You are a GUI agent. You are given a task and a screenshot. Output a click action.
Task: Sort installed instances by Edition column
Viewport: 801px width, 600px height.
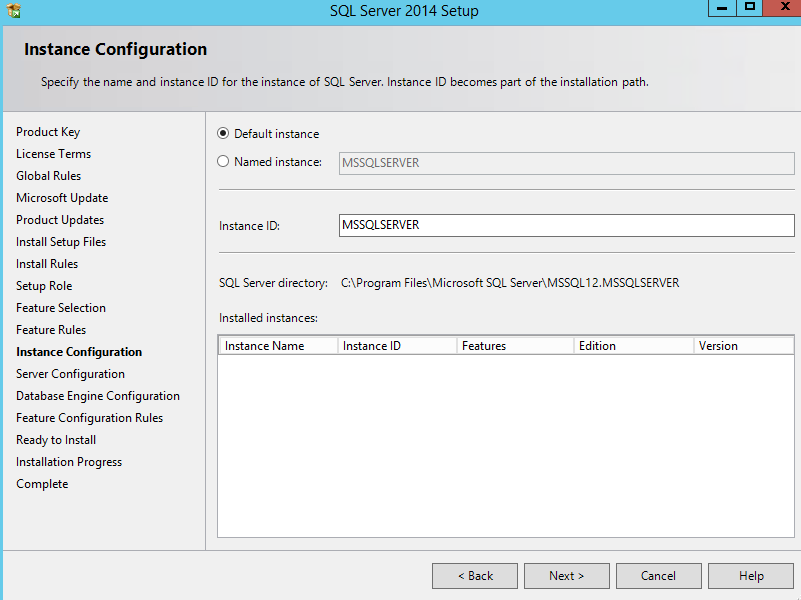[x=632, y=346]
